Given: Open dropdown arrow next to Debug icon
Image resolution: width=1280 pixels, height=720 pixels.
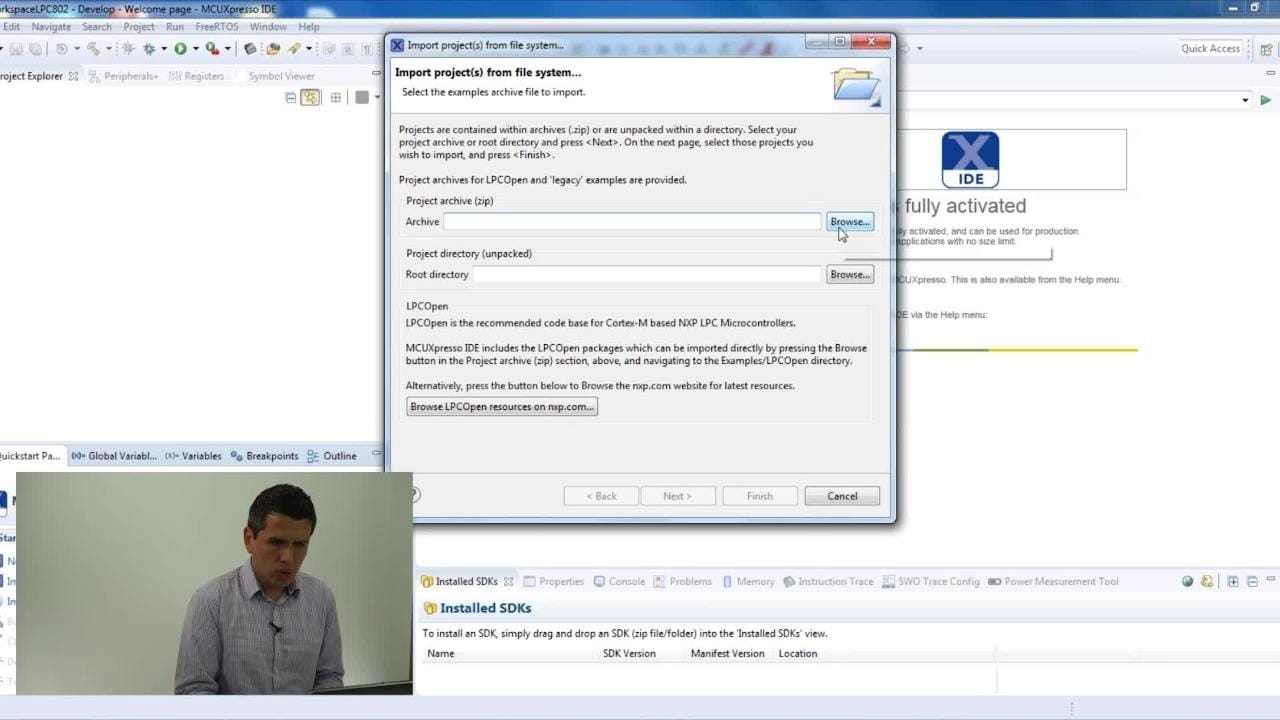Looking at the screenshot, I should point(164,48).
